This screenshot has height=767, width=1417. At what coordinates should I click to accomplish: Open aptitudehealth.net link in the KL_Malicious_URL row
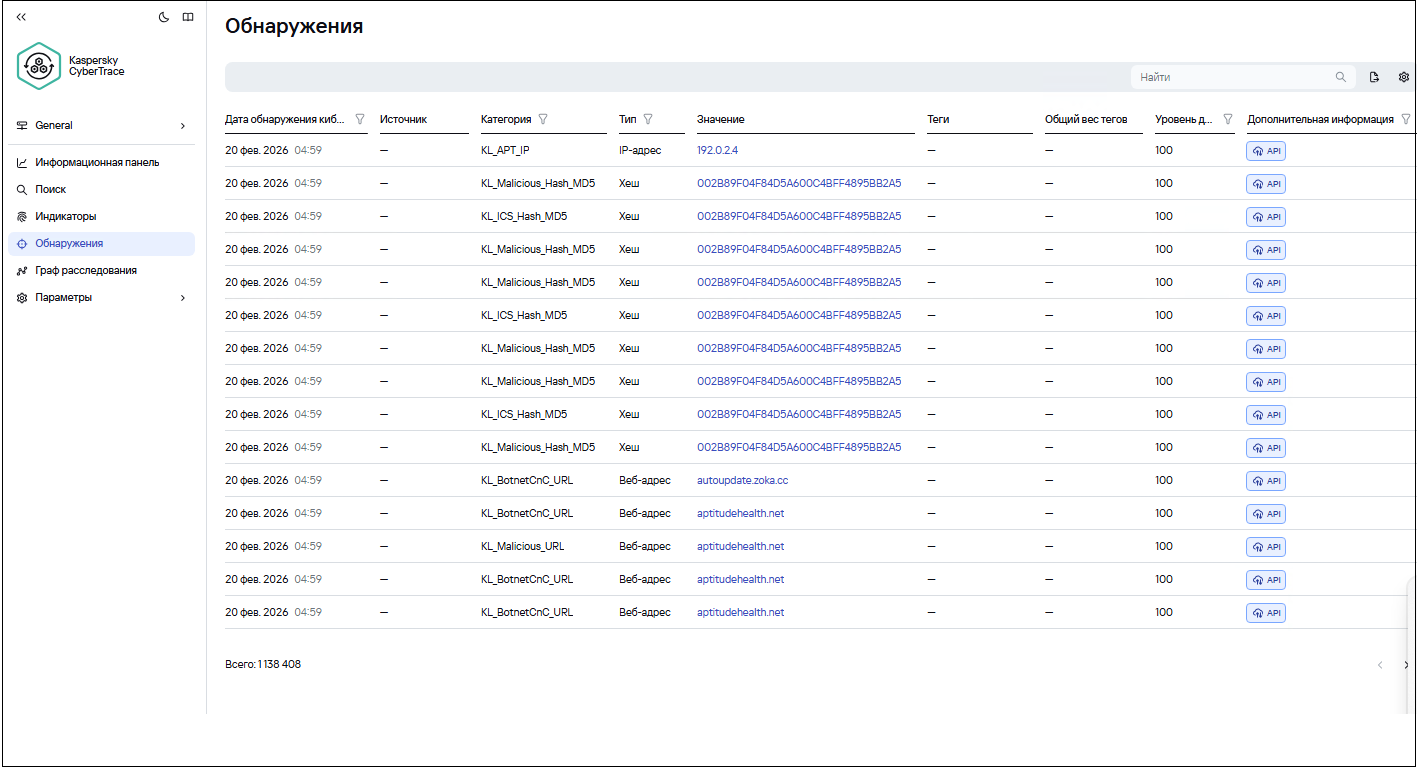tap(740, 546)
